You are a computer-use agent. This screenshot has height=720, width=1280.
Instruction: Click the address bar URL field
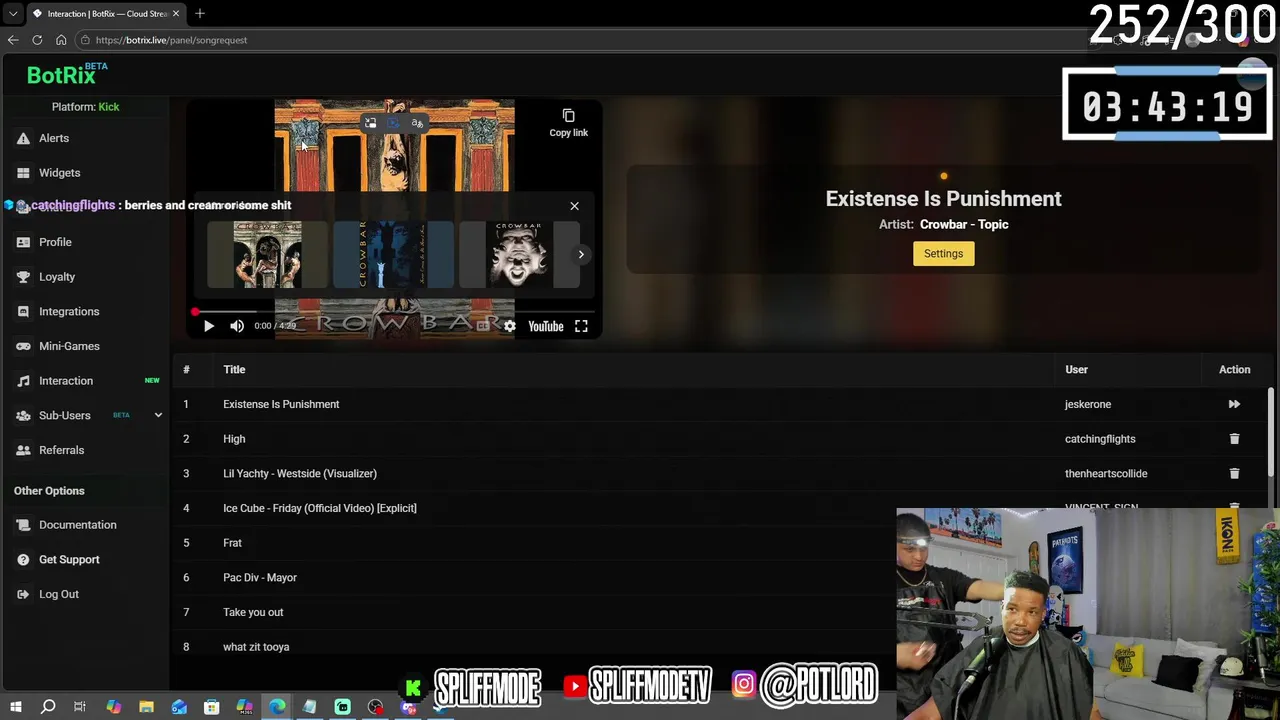(x=580, y=40)
